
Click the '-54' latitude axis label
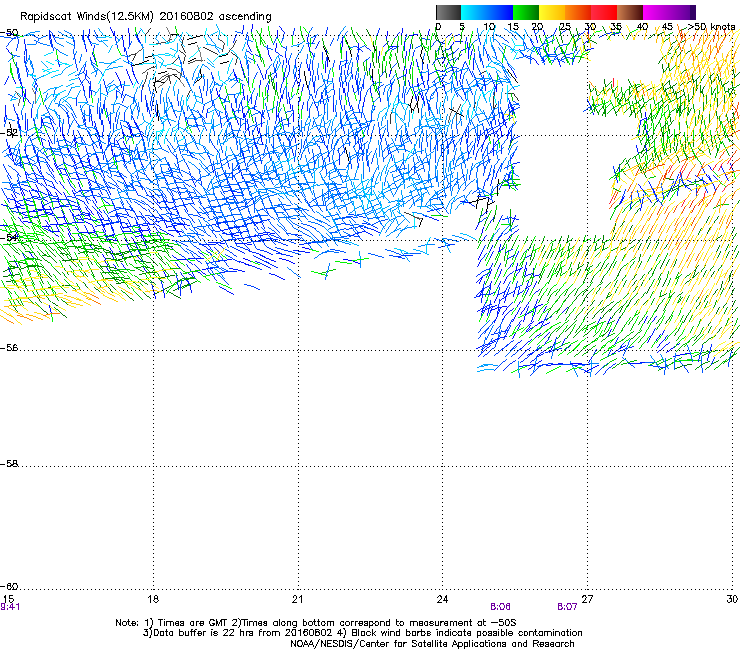click(x=9, y=237)
